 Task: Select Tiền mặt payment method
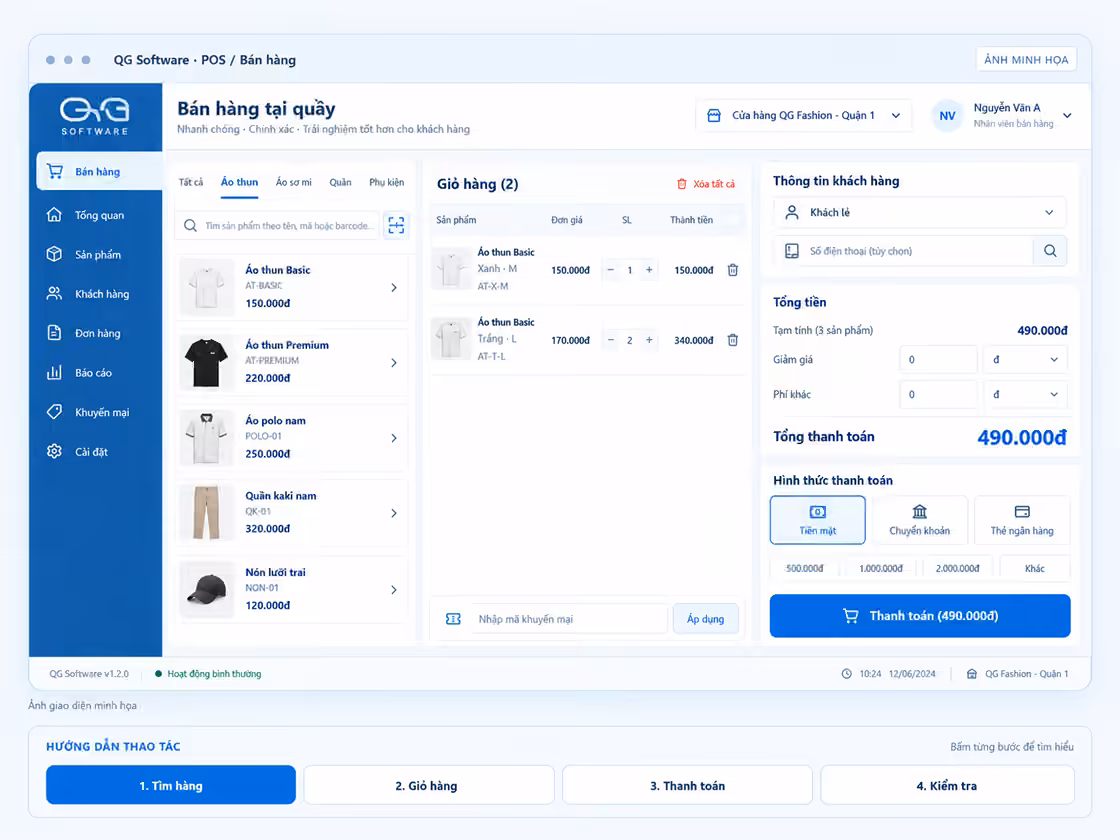(818, 520)
